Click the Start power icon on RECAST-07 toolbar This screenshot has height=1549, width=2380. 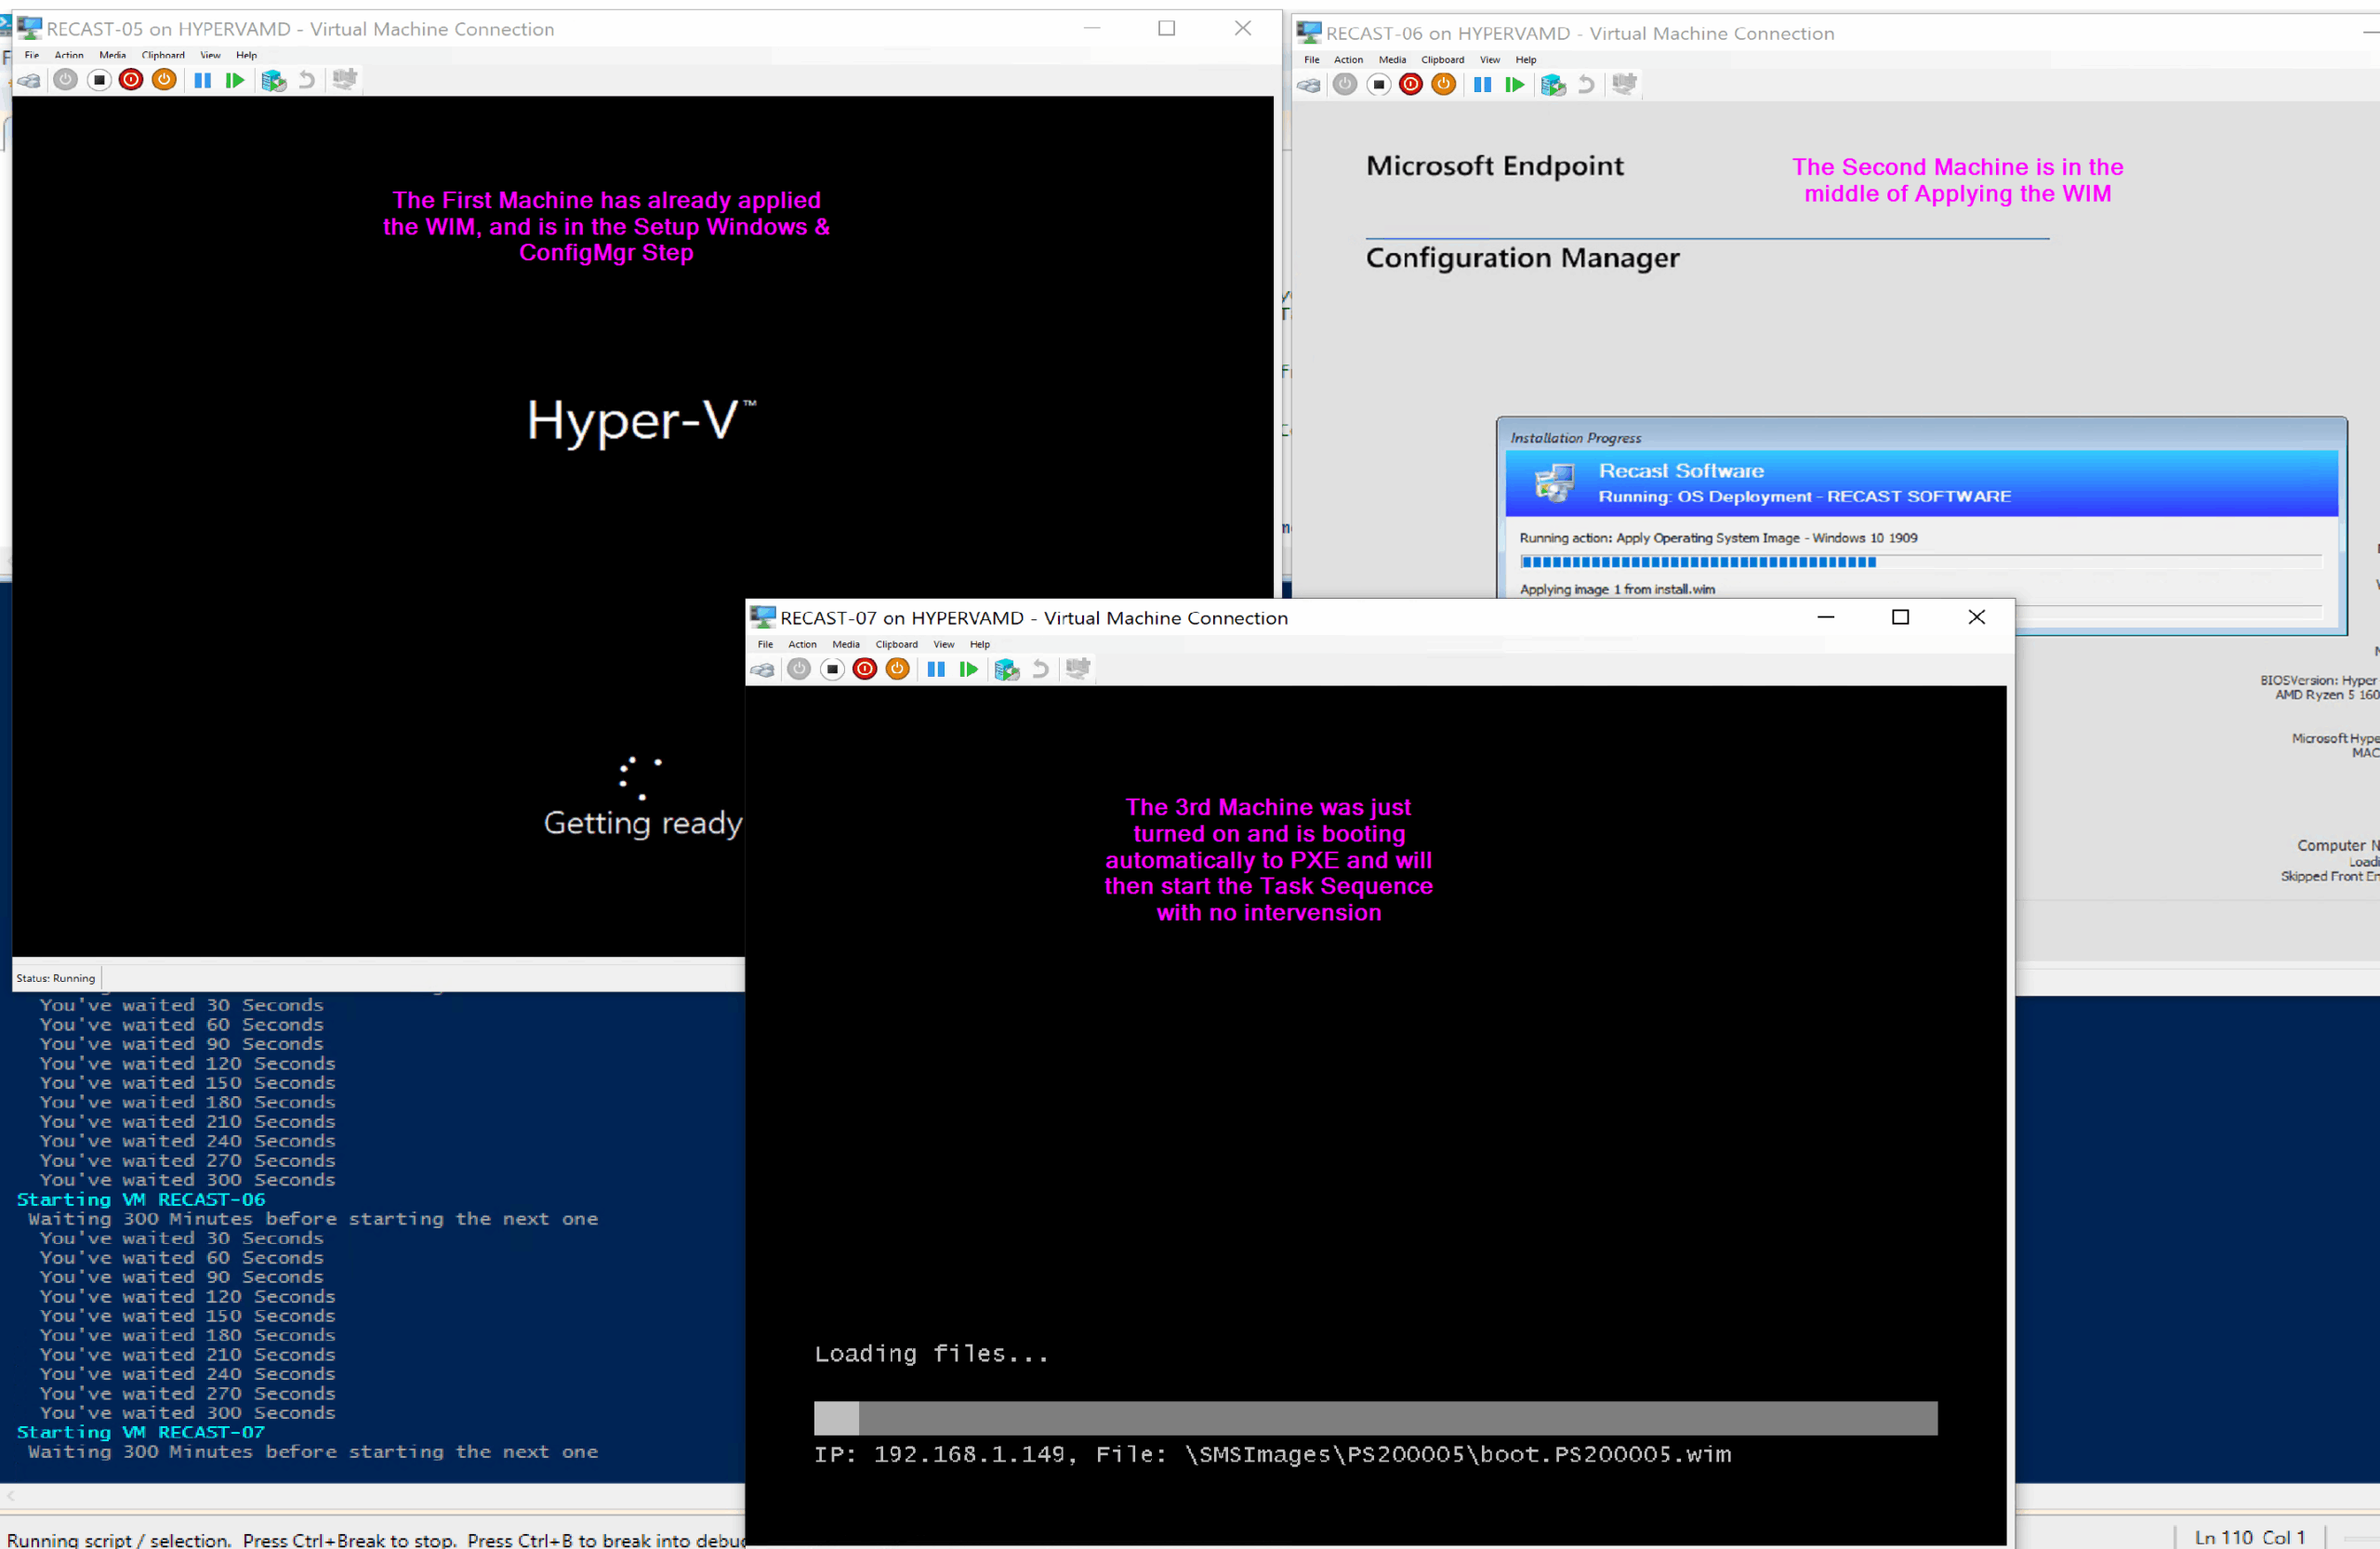pyautogui.click(x=798, y=668)
